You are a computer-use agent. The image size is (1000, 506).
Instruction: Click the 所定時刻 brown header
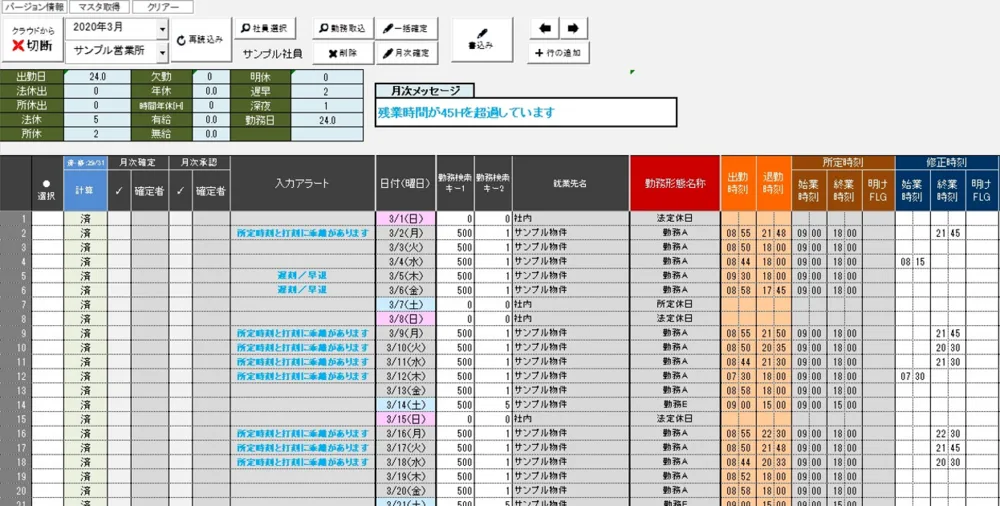point(844,163)
